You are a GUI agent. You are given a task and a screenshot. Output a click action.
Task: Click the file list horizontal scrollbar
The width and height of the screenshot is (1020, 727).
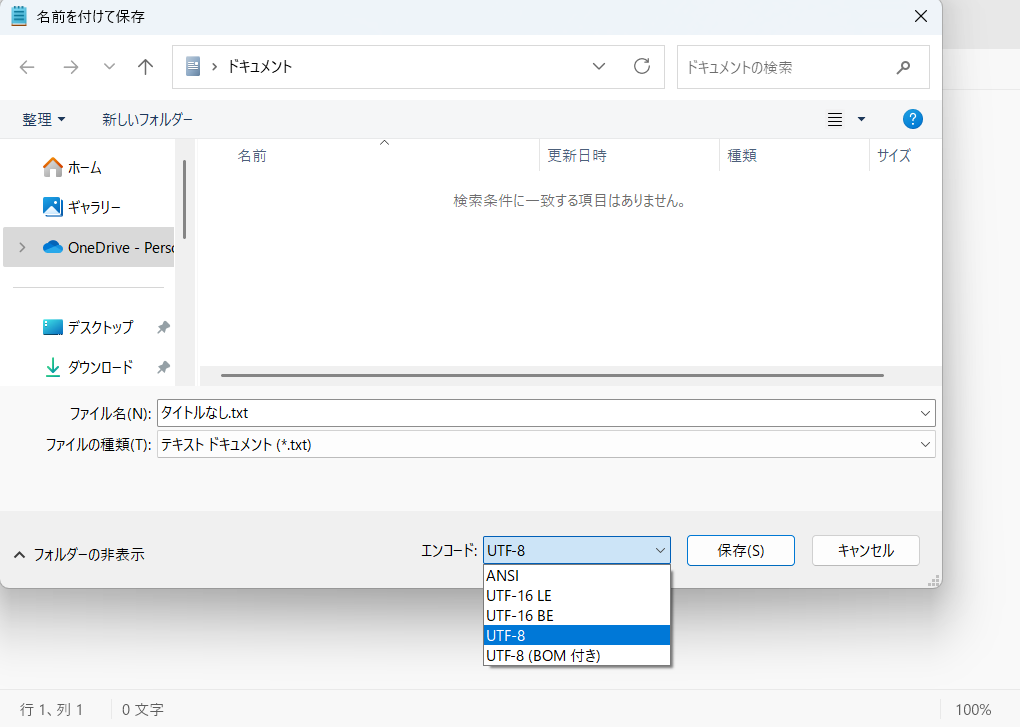(552, 375)
